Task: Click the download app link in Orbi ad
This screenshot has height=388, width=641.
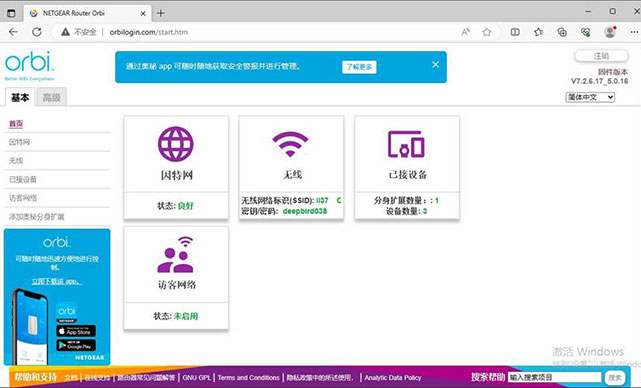Action: coord(57,281)
